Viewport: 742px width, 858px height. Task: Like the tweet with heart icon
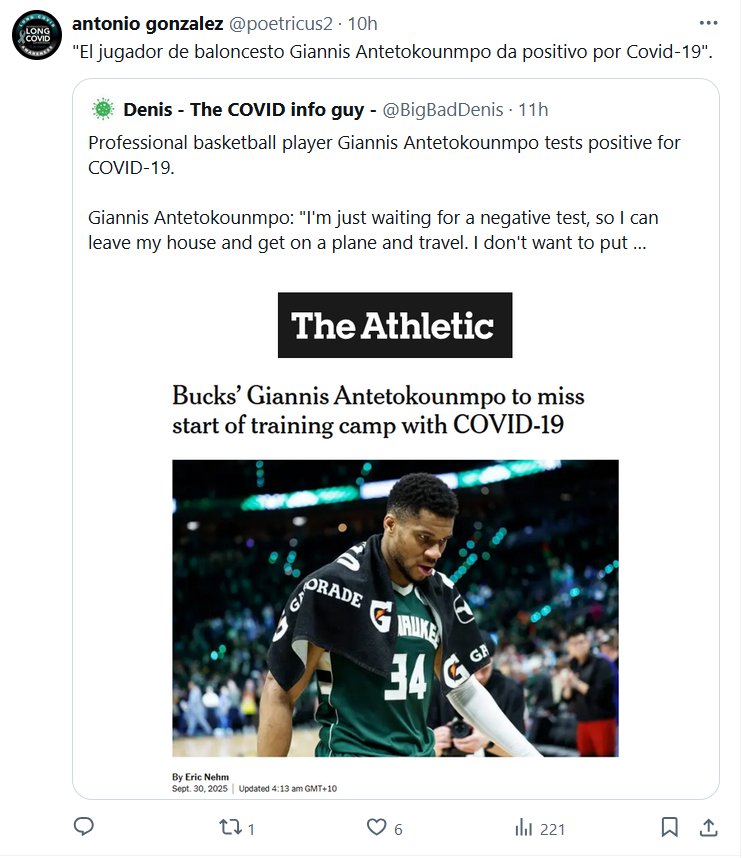[376, 827]
